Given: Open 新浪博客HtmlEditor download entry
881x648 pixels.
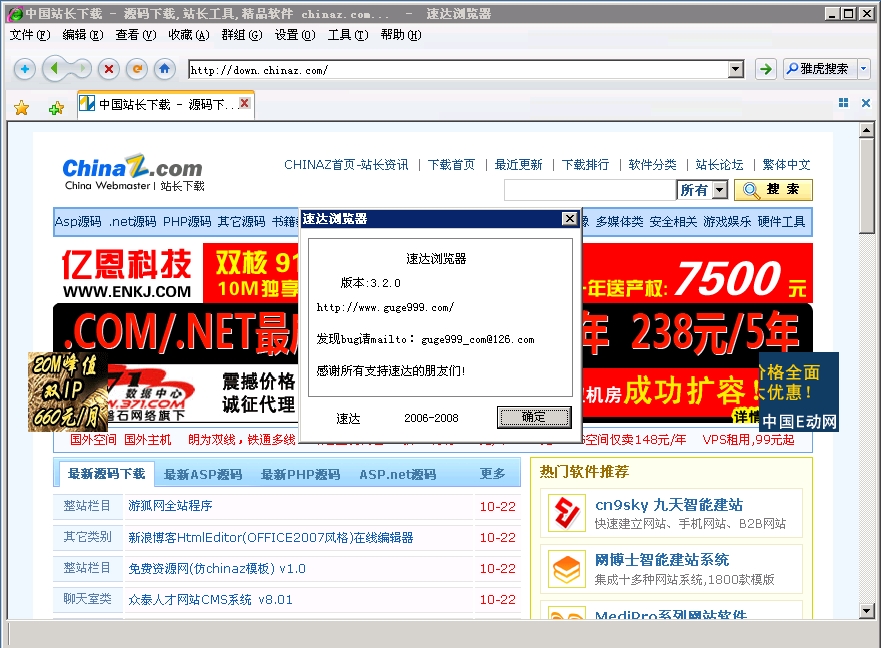Looking at the screenshot, I should tap(271, 537).
